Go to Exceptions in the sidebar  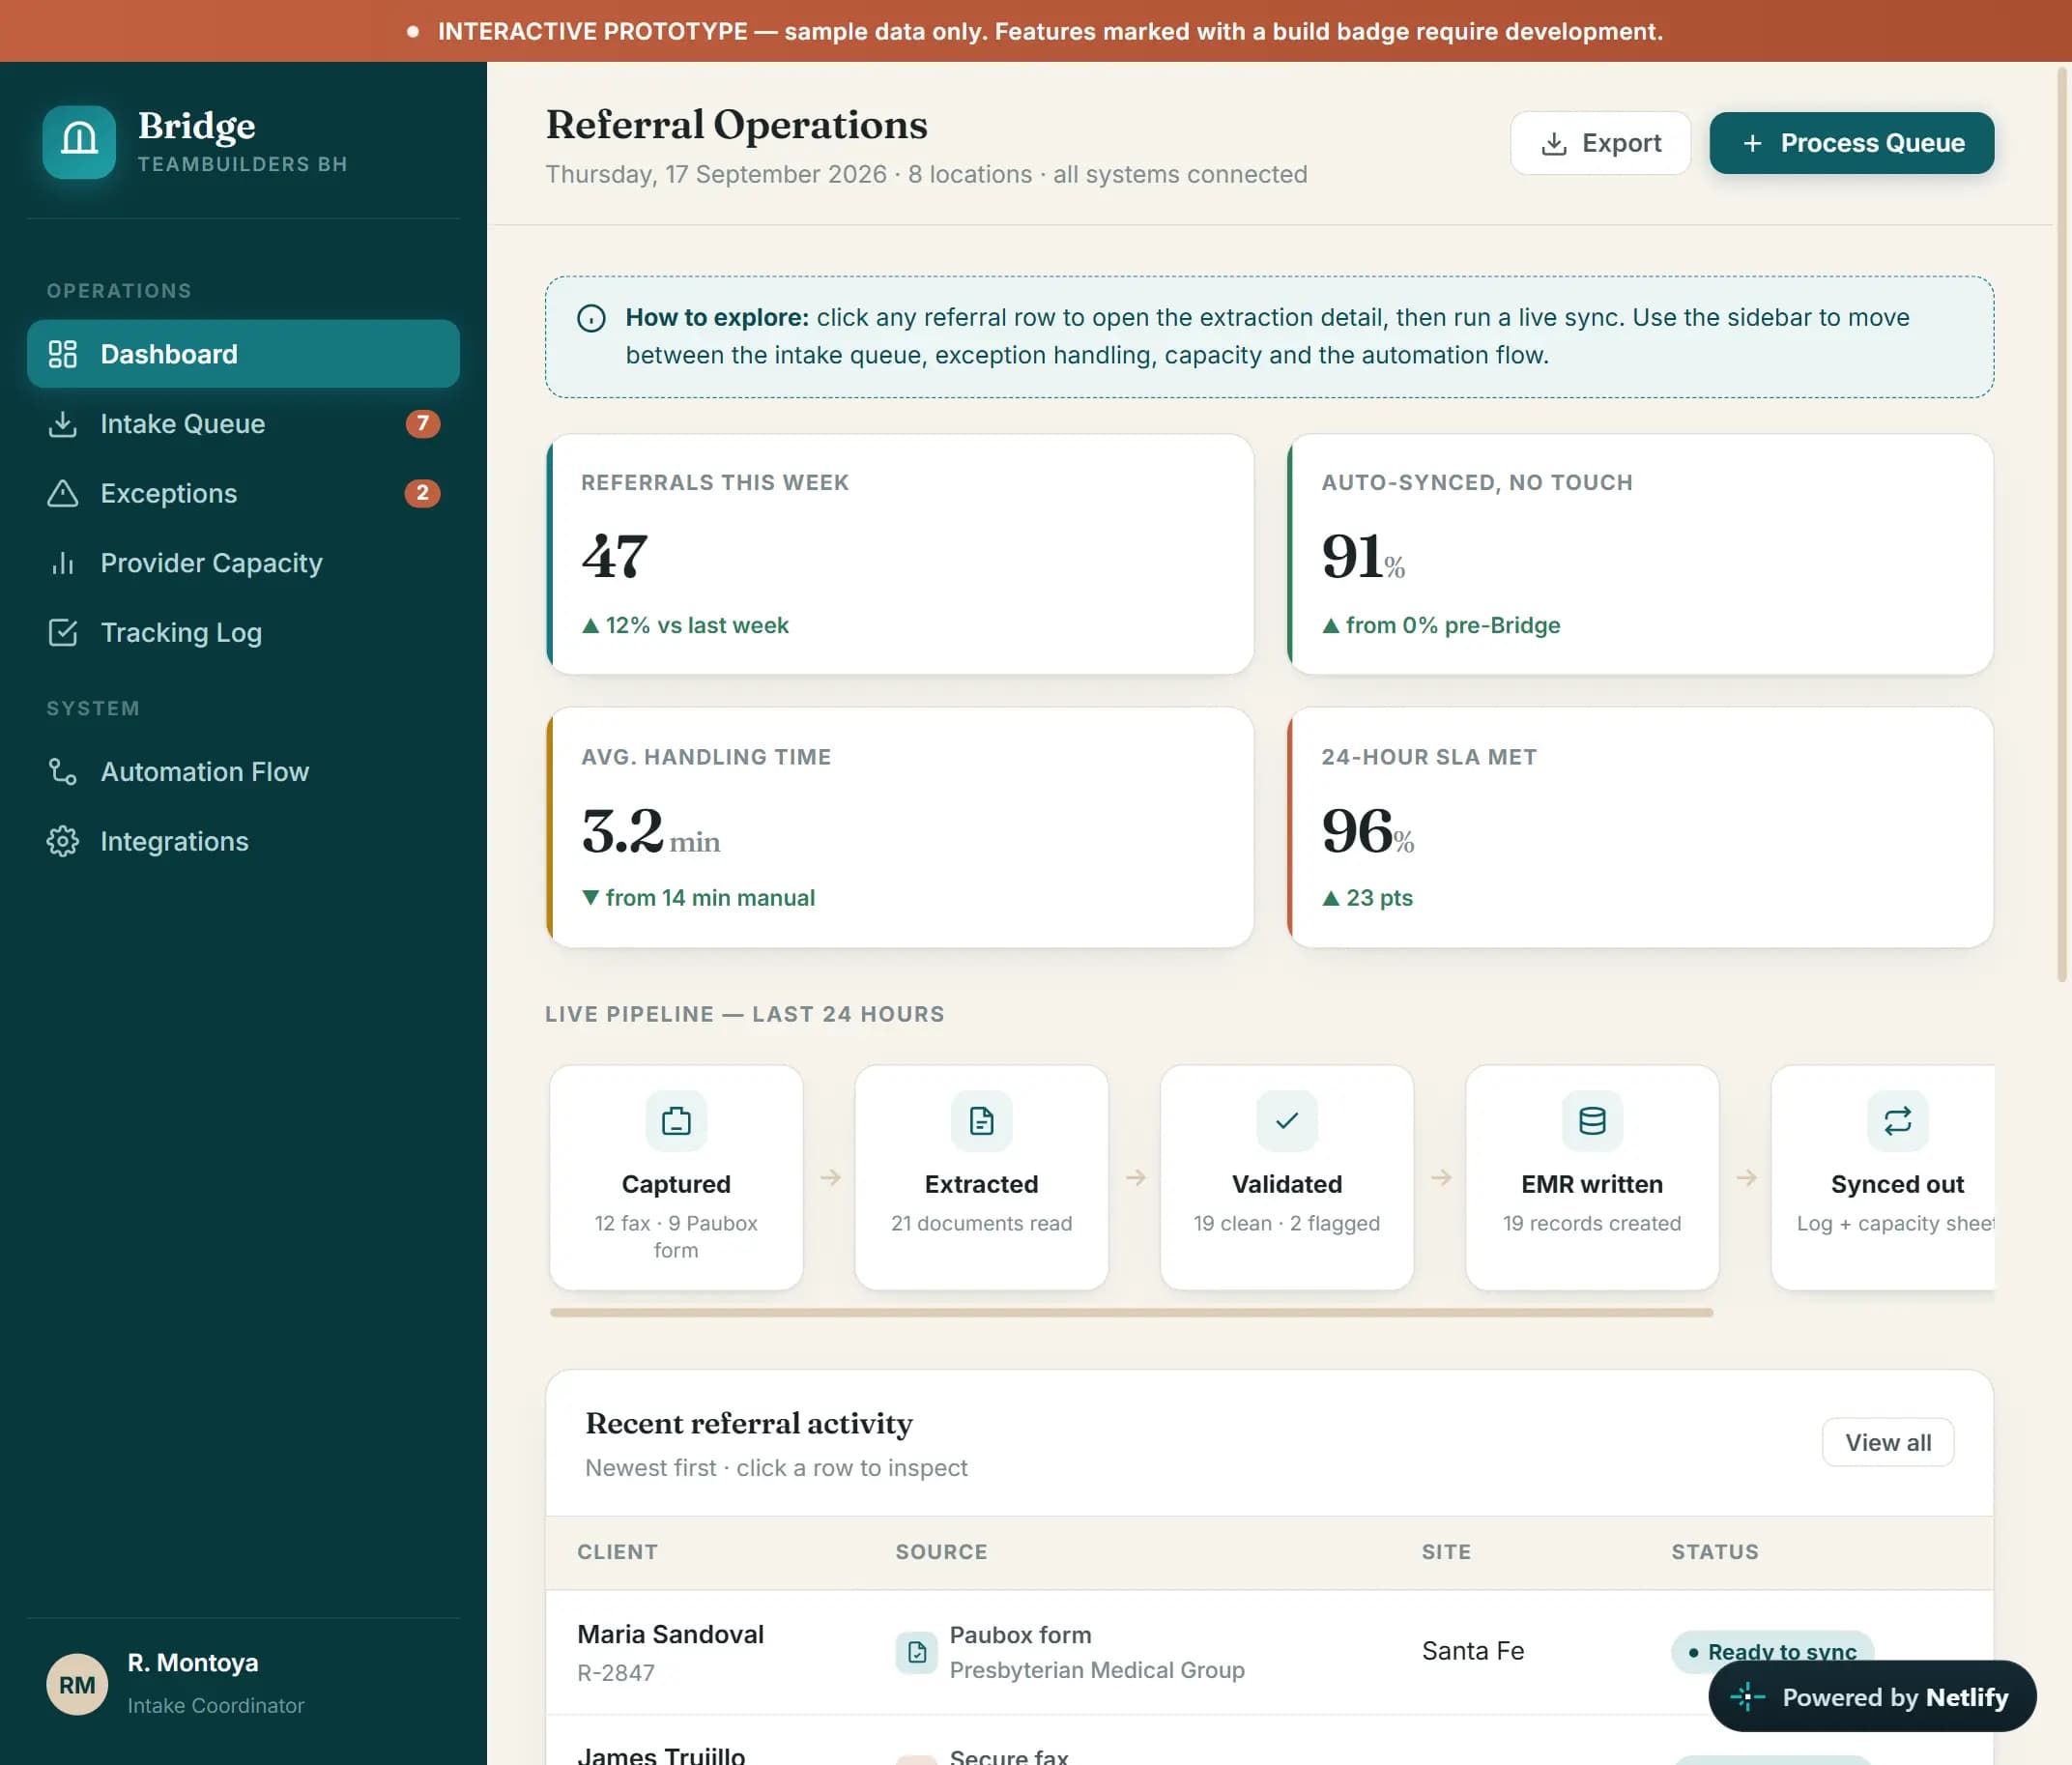[x=243, y=493]
